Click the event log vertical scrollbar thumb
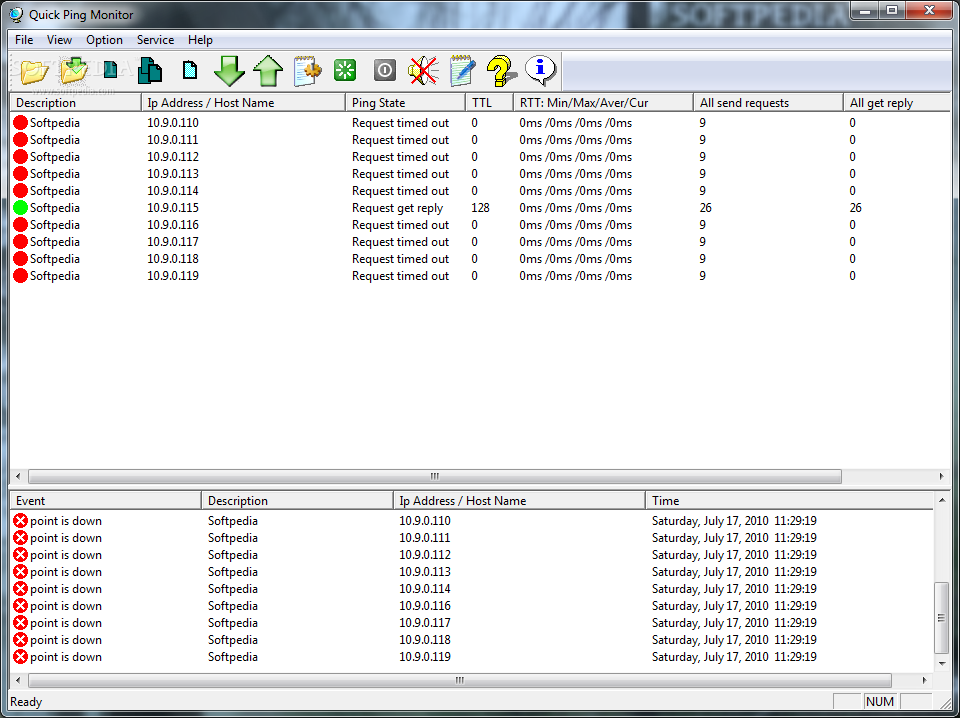 click(942, 618)
